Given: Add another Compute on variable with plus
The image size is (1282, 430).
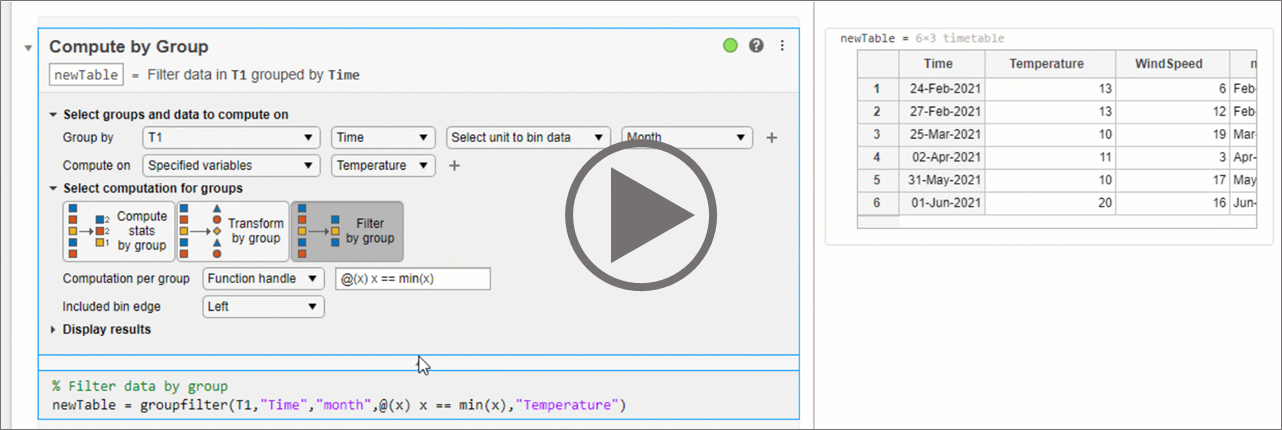Looking at the screenshot, I should [454, 166].
